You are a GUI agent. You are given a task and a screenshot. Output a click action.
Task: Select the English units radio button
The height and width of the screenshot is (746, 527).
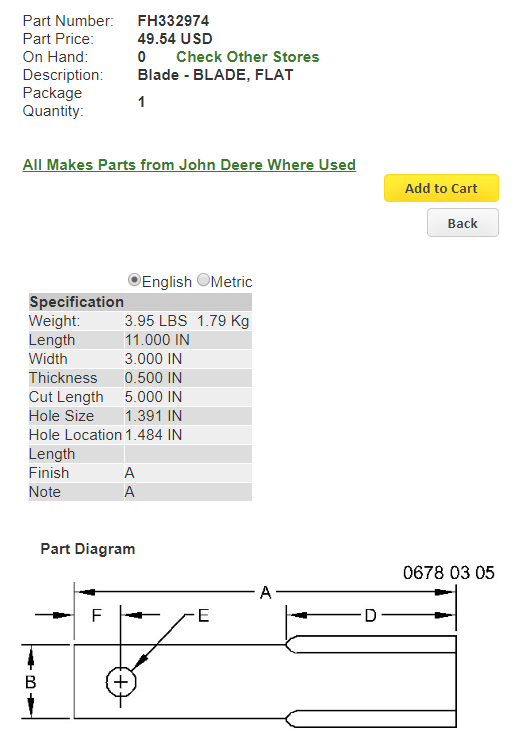click(x=134, y=280)
